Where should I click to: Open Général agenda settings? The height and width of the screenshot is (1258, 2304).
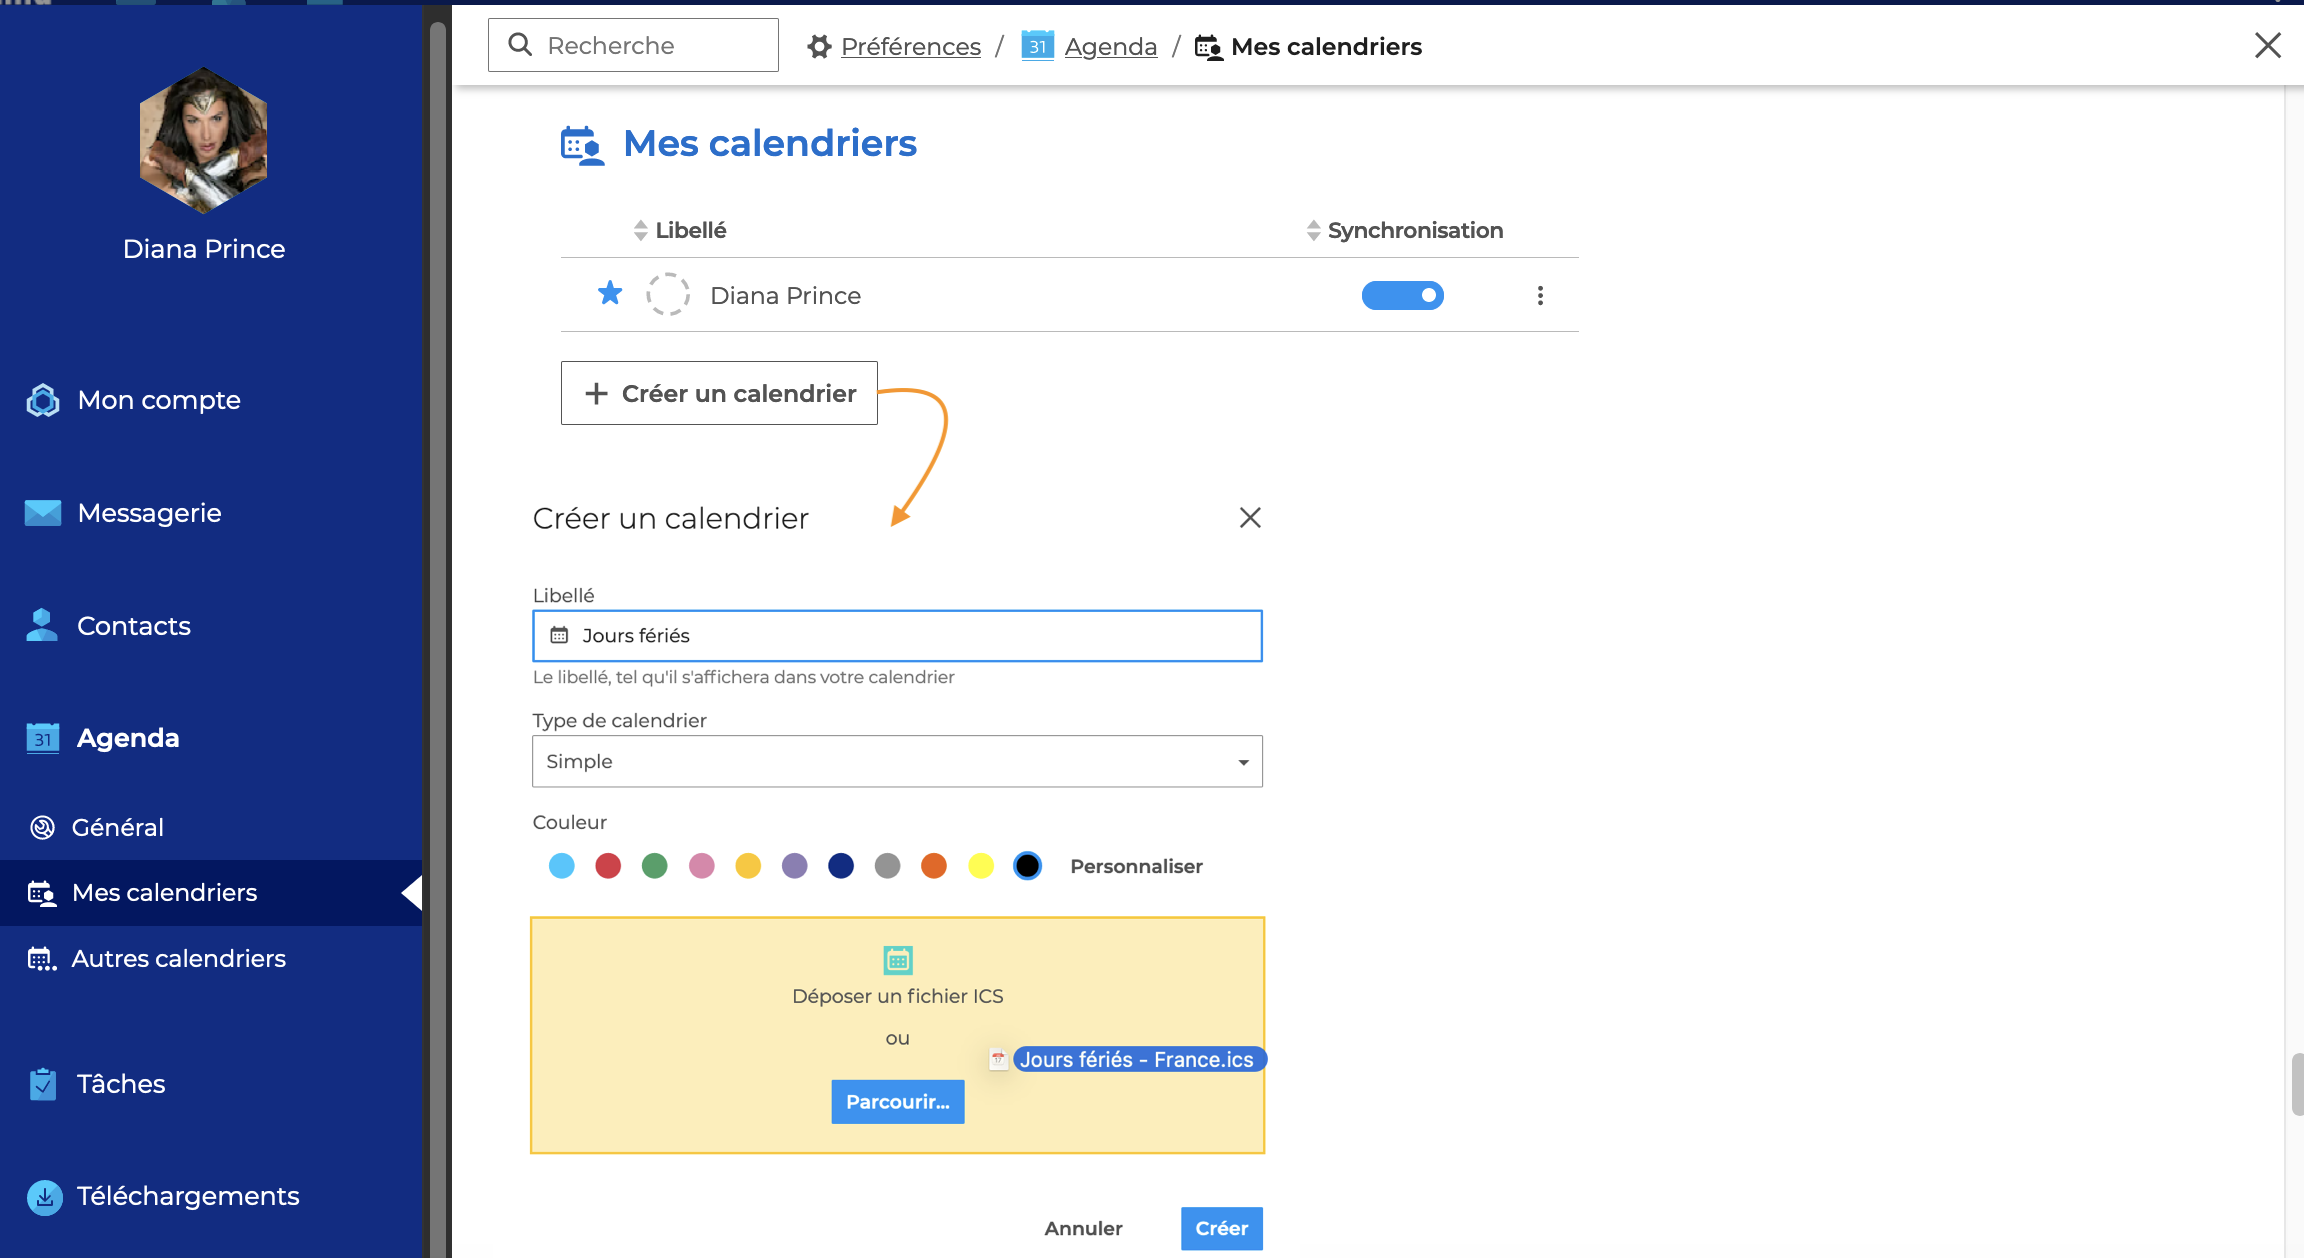tap(117, 827)
